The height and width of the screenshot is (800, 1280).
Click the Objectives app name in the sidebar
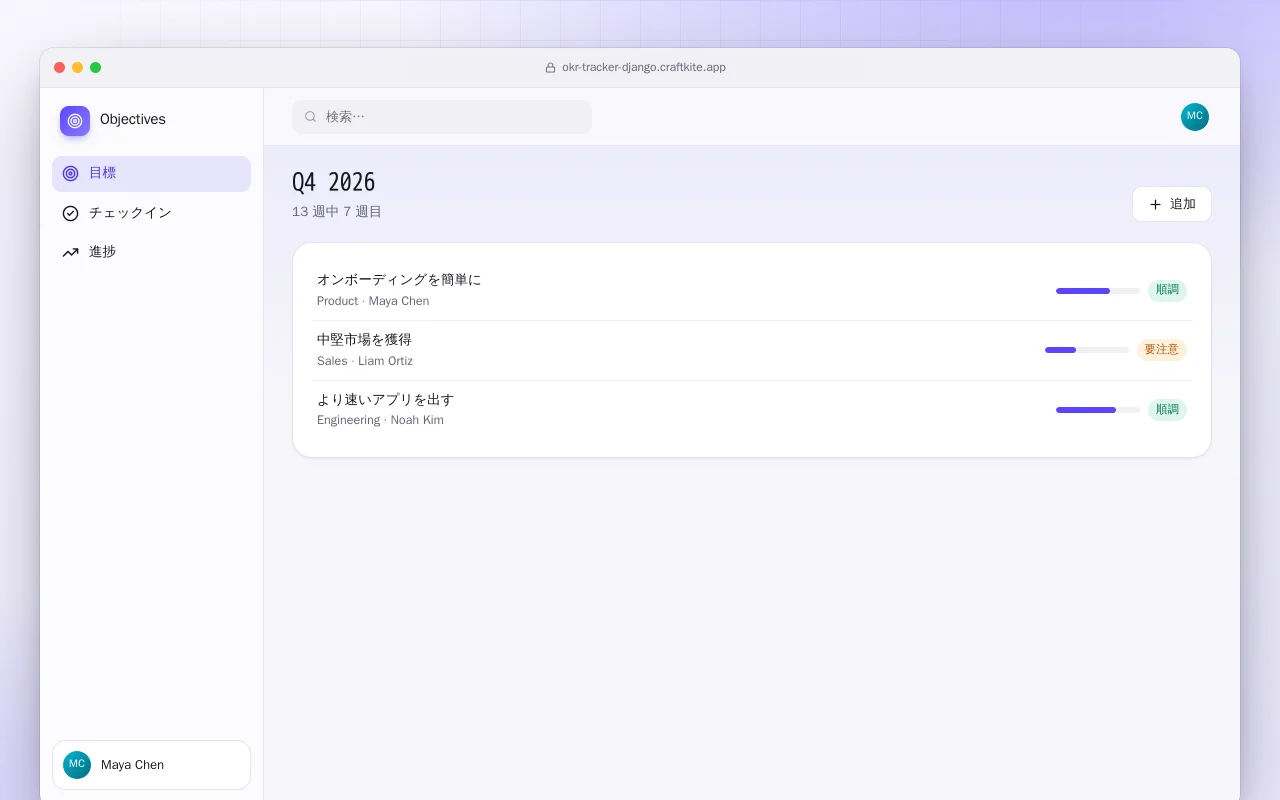133,120
